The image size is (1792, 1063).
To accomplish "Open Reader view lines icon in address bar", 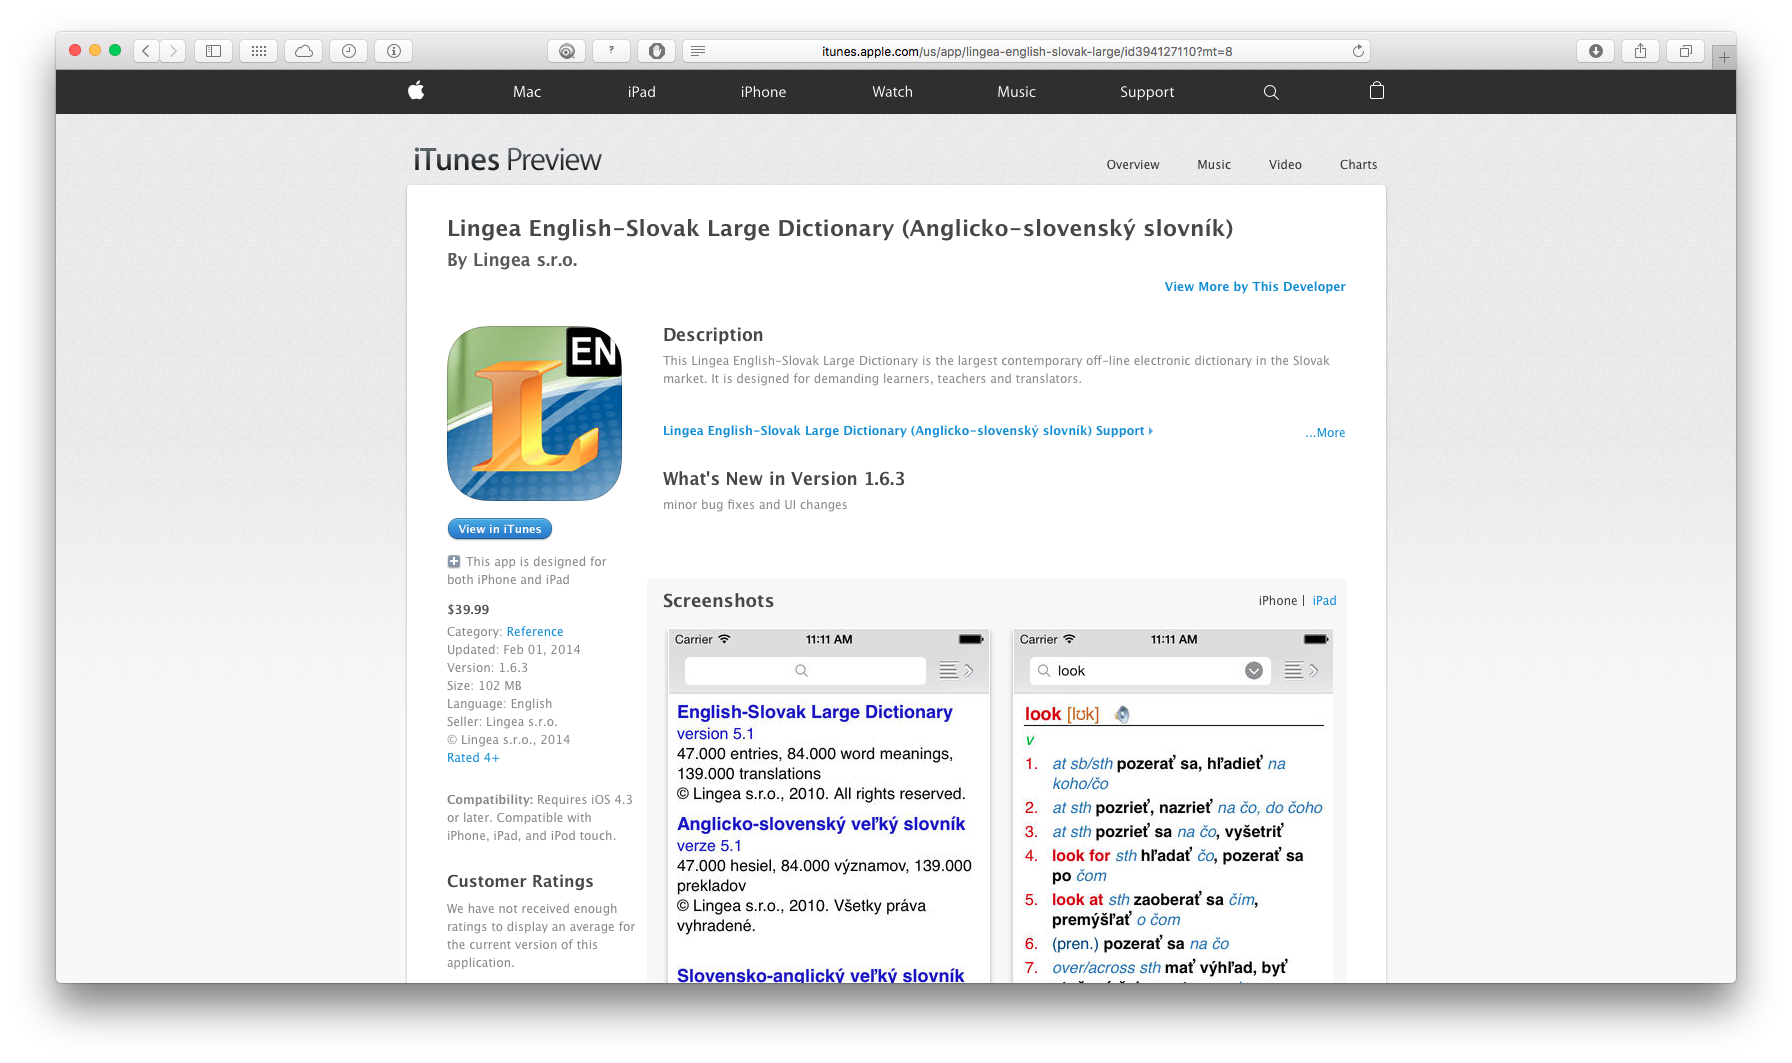I will tap(698, 51).
